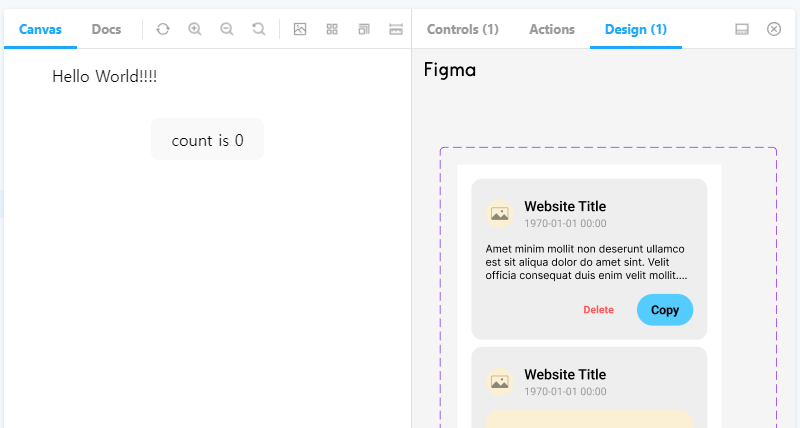Click the first card's 'Website Title' heading
This screenshot has width=800, height=428.
[565, 206]
